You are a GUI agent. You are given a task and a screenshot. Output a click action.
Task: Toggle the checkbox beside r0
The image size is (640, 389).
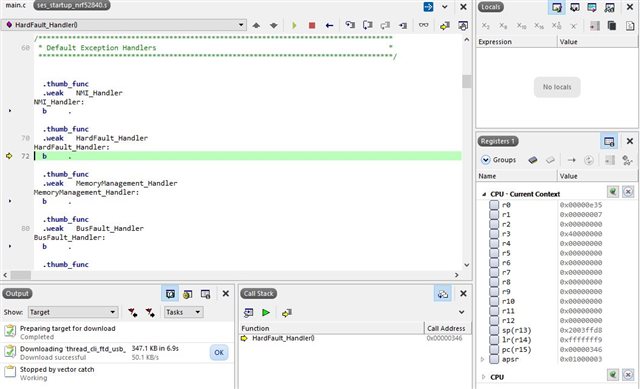pyautogui.click(x=494, y=205)
